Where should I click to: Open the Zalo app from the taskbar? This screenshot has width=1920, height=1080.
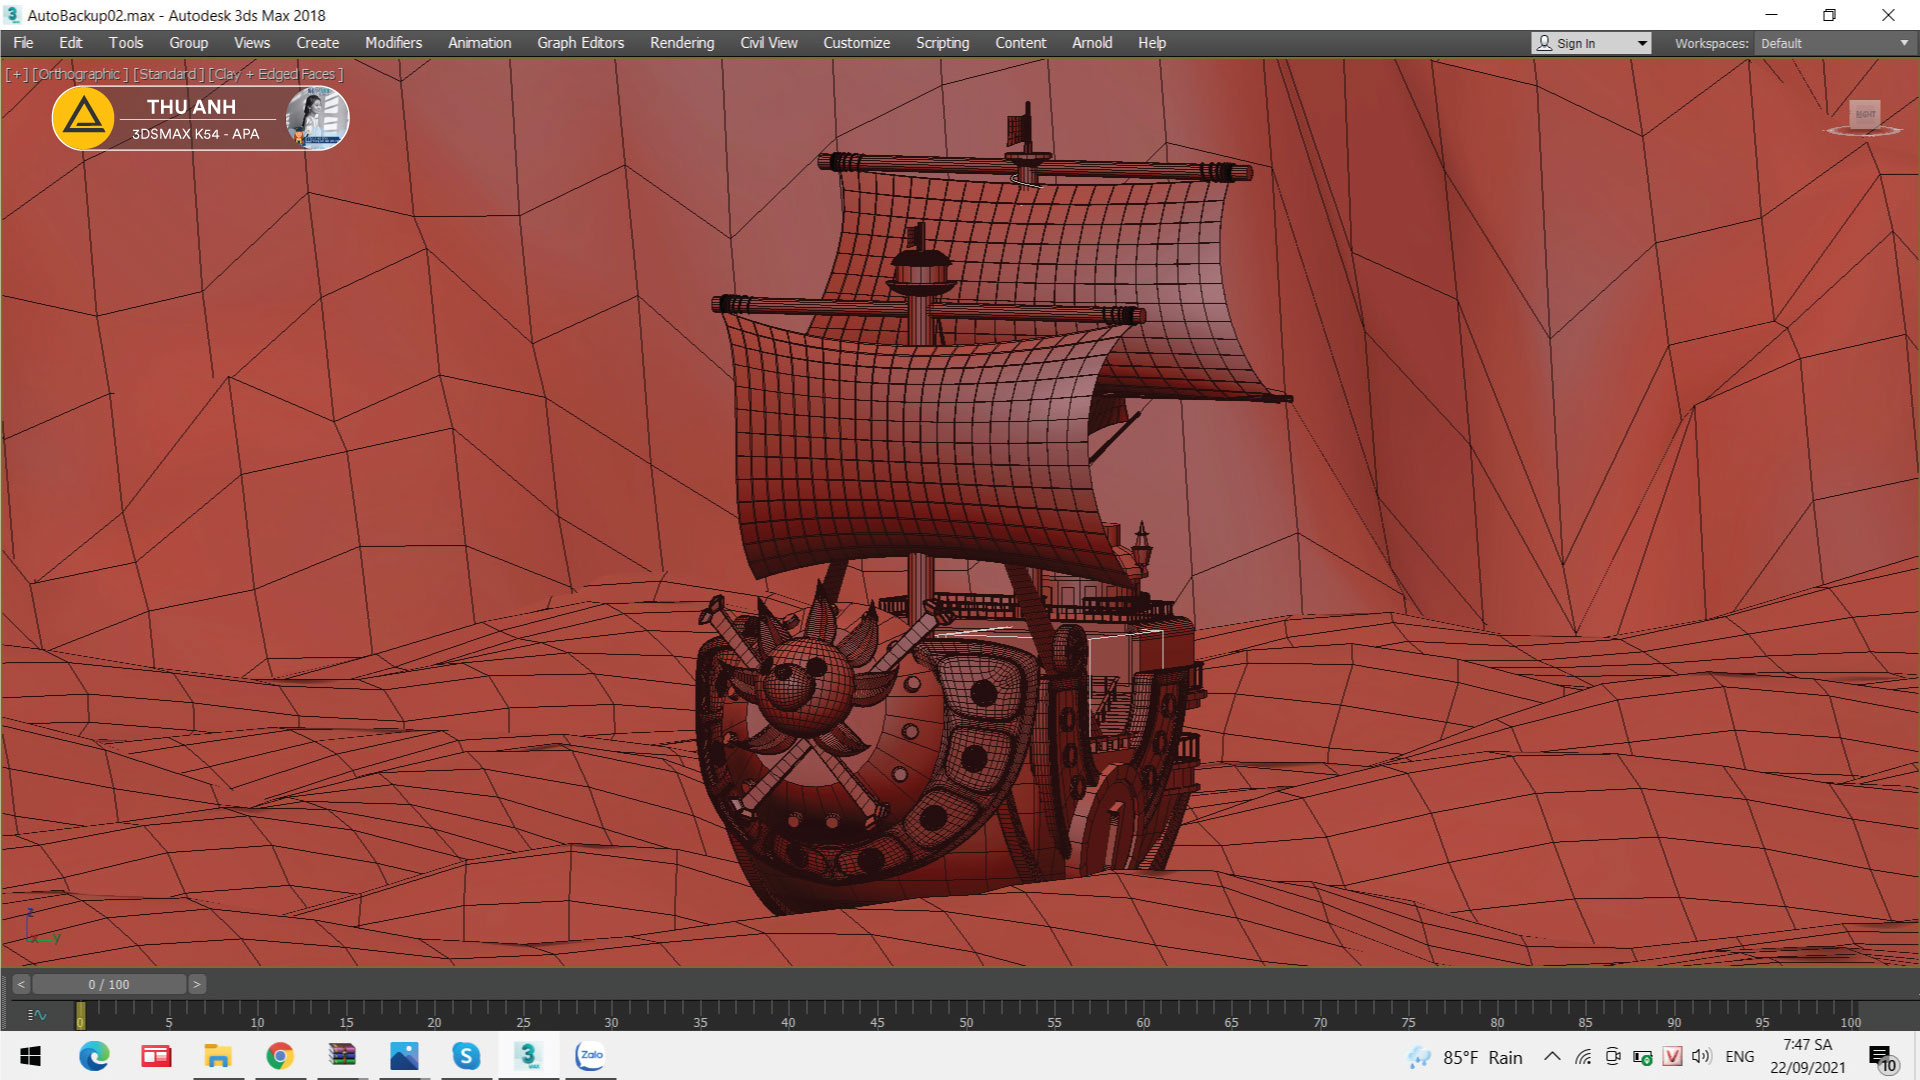[590, 1056]
